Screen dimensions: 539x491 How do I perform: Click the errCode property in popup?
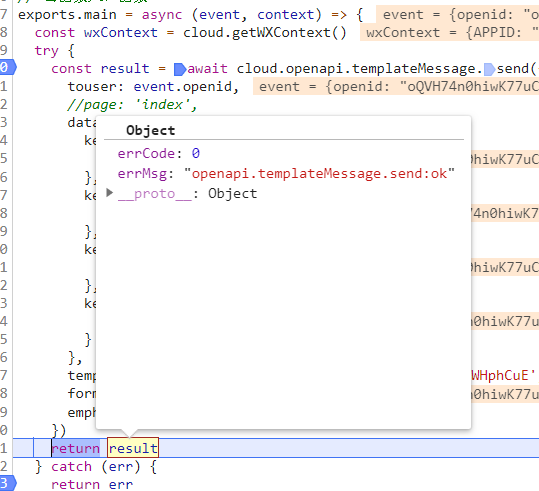point(158,153)
